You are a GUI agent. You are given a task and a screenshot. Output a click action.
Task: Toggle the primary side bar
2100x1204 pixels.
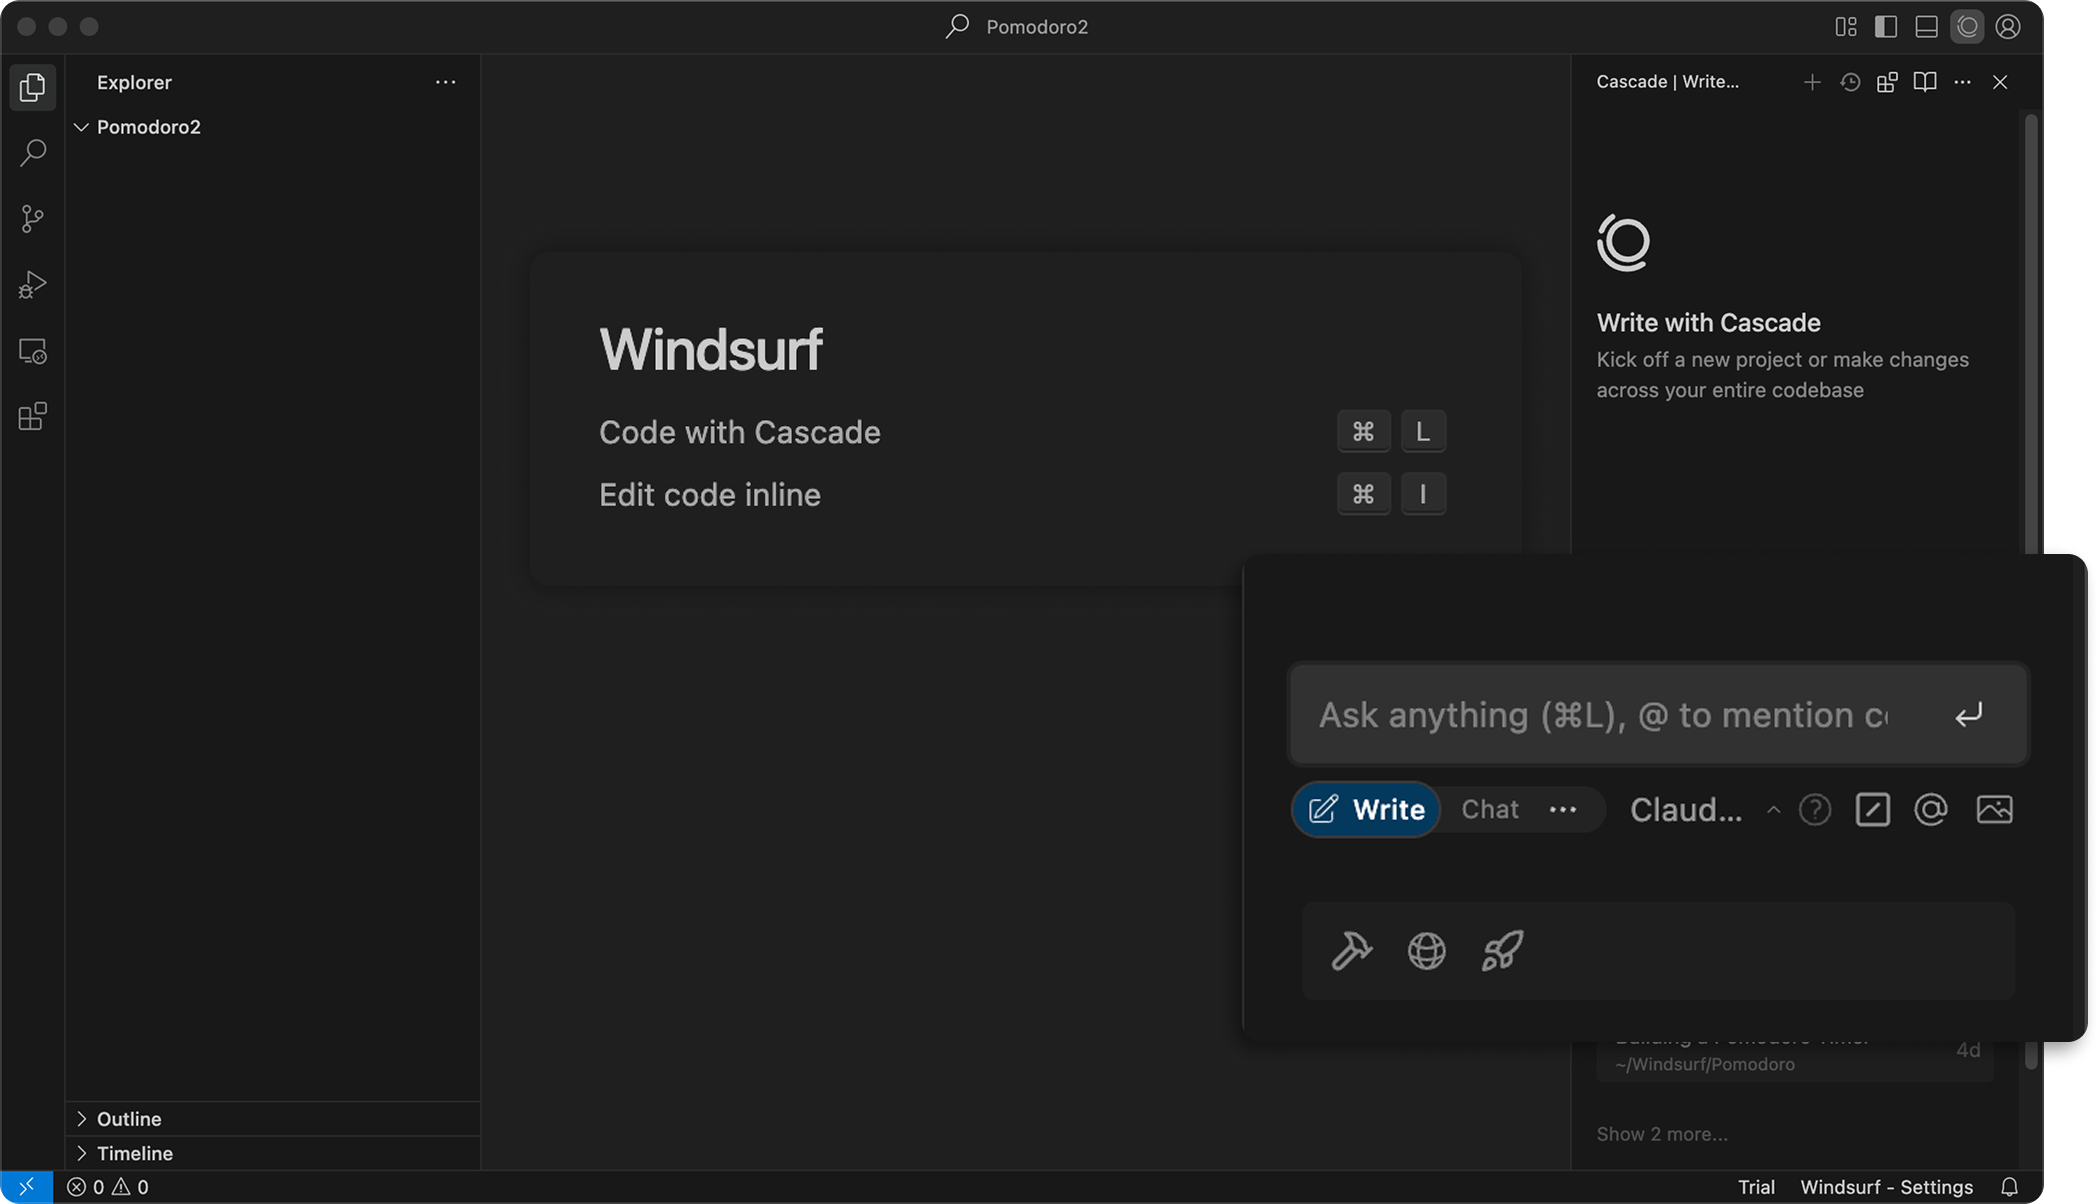[1886, 27]
